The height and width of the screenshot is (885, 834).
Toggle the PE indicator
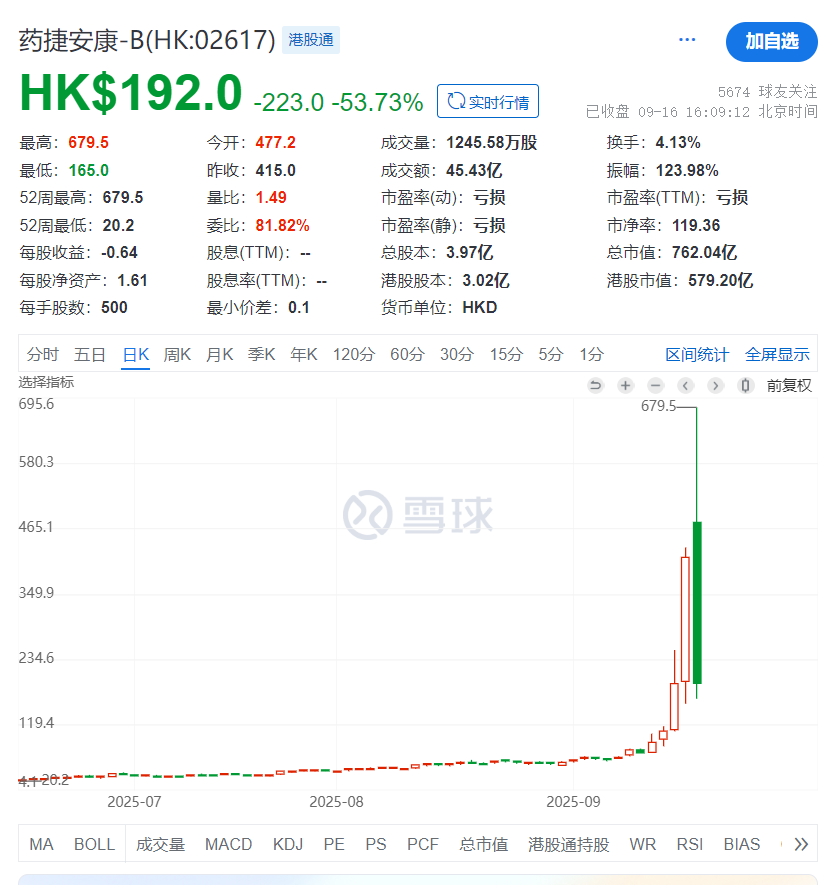pos(334,844)
